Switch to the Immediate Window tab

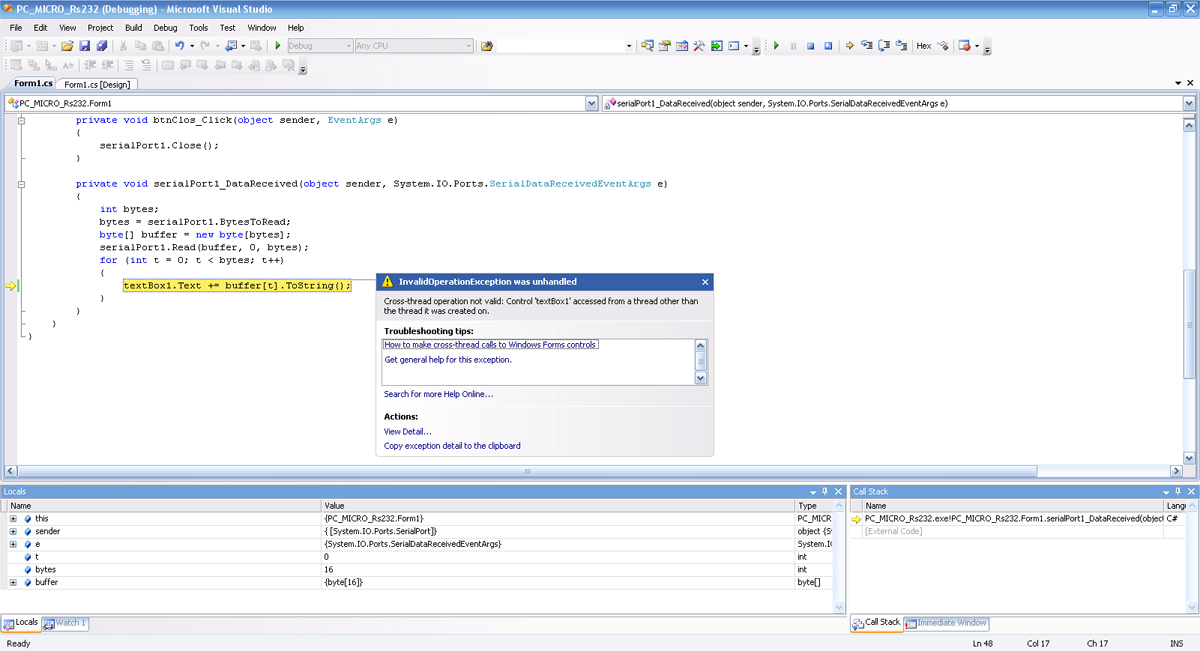(x=945, y=623)
